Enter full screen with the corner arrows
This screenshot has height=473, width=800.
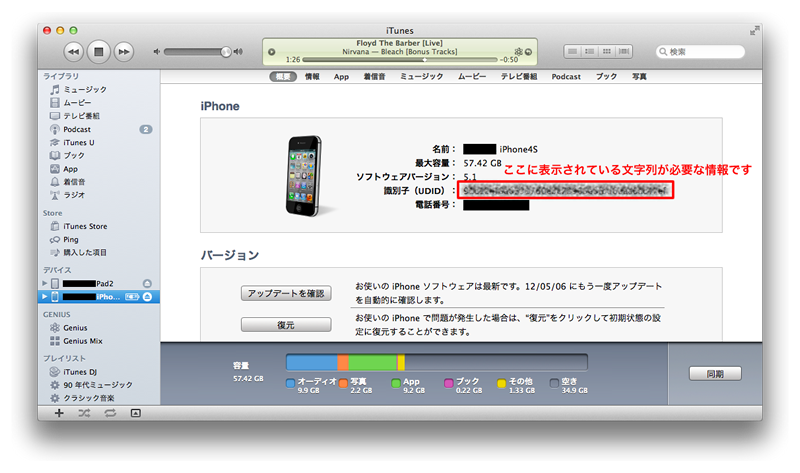[754, 31]
